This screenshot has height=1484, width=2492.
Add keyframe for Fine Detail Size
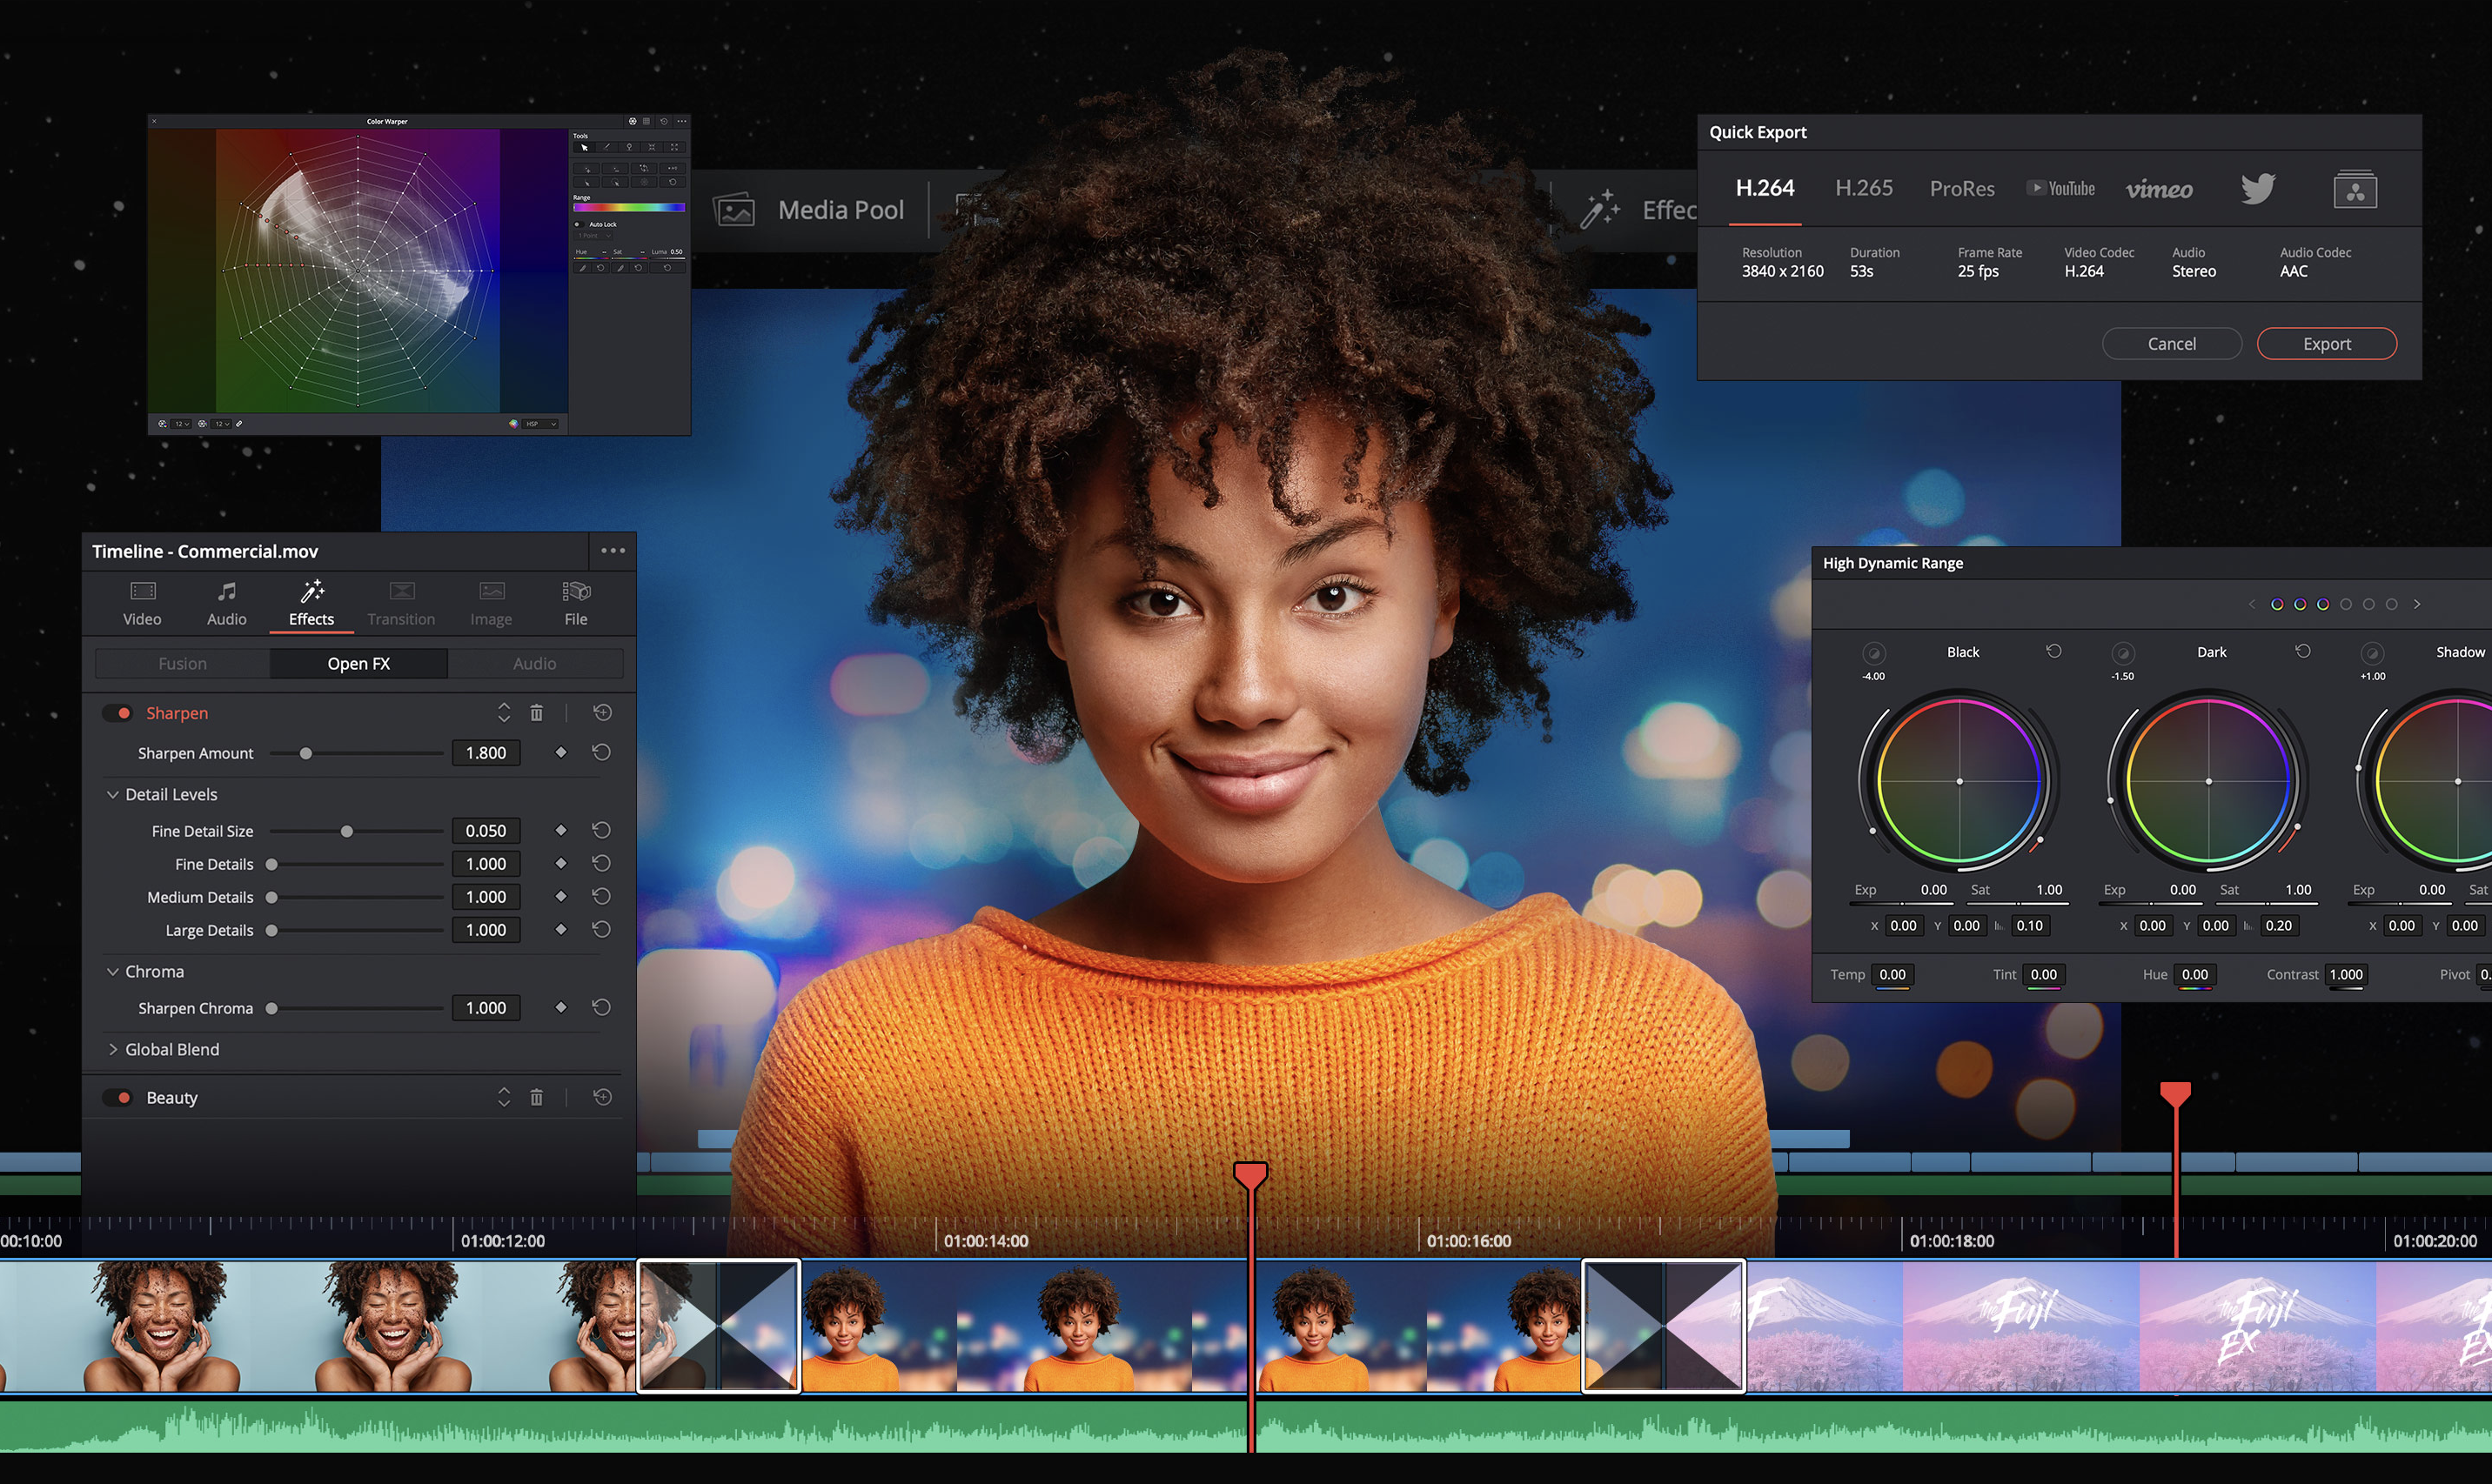tap(561, 830)
